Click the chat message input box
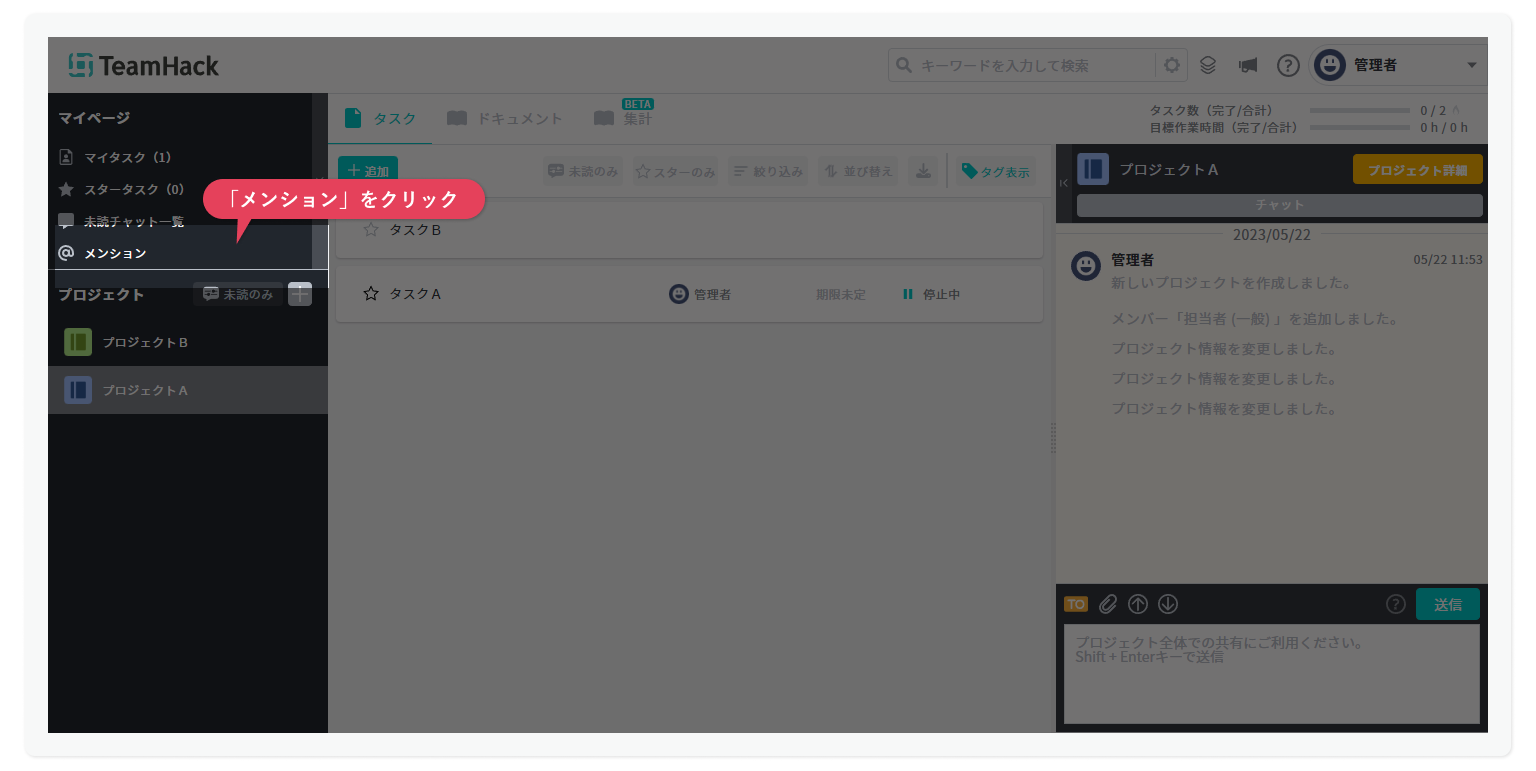Image resolution: width=1536 pixels, height=771 pixels. click(x=1271, y=673)
